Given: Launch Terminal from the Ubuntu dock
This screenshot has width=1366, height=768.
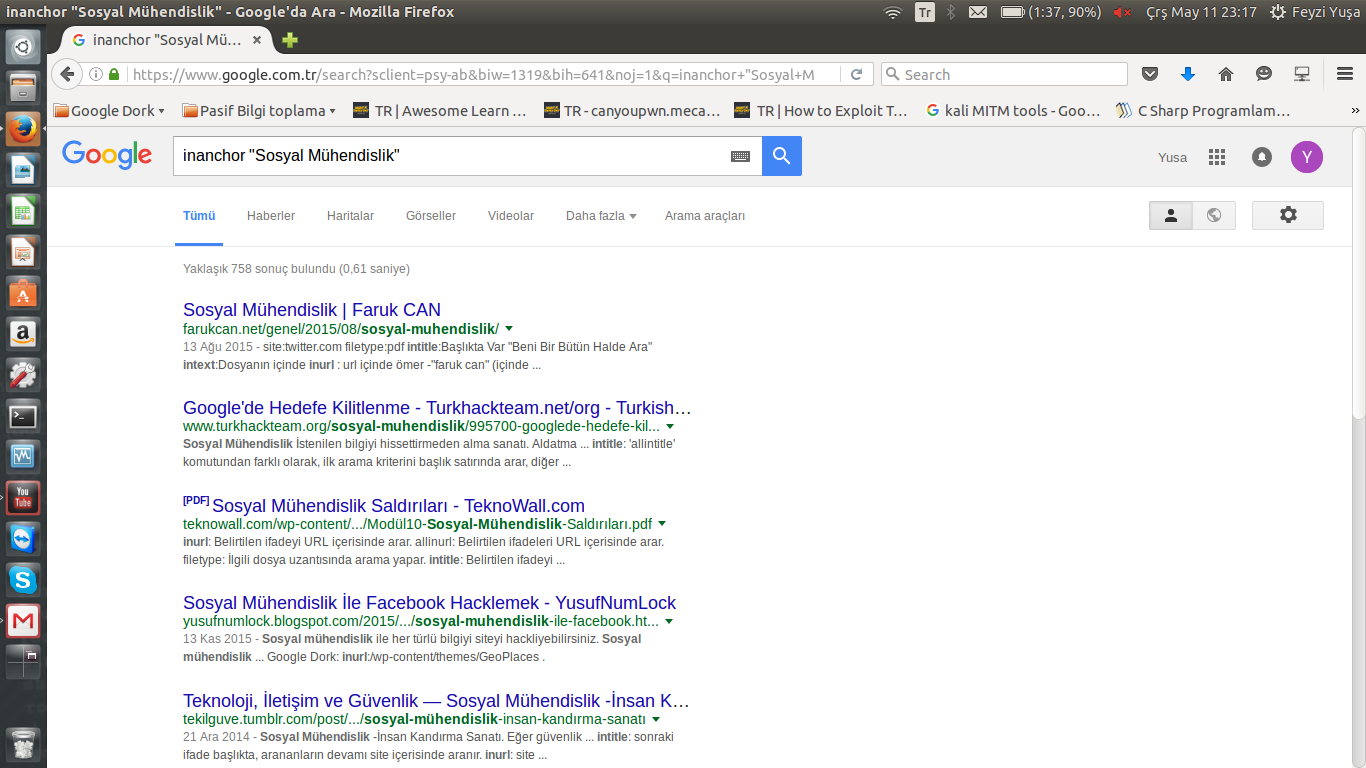Looking at the screenshot, I should coord(23,415).
